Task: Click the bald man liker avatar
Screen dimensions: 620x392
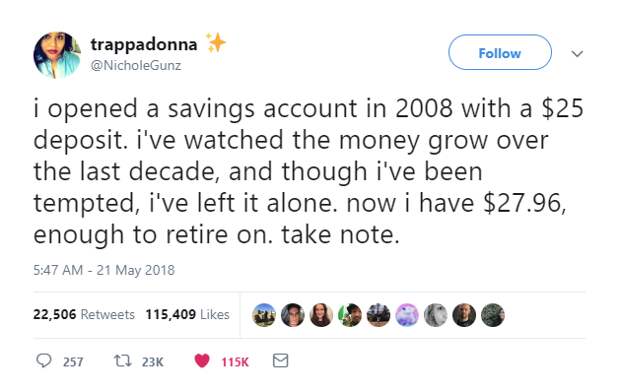Action: 464,315
